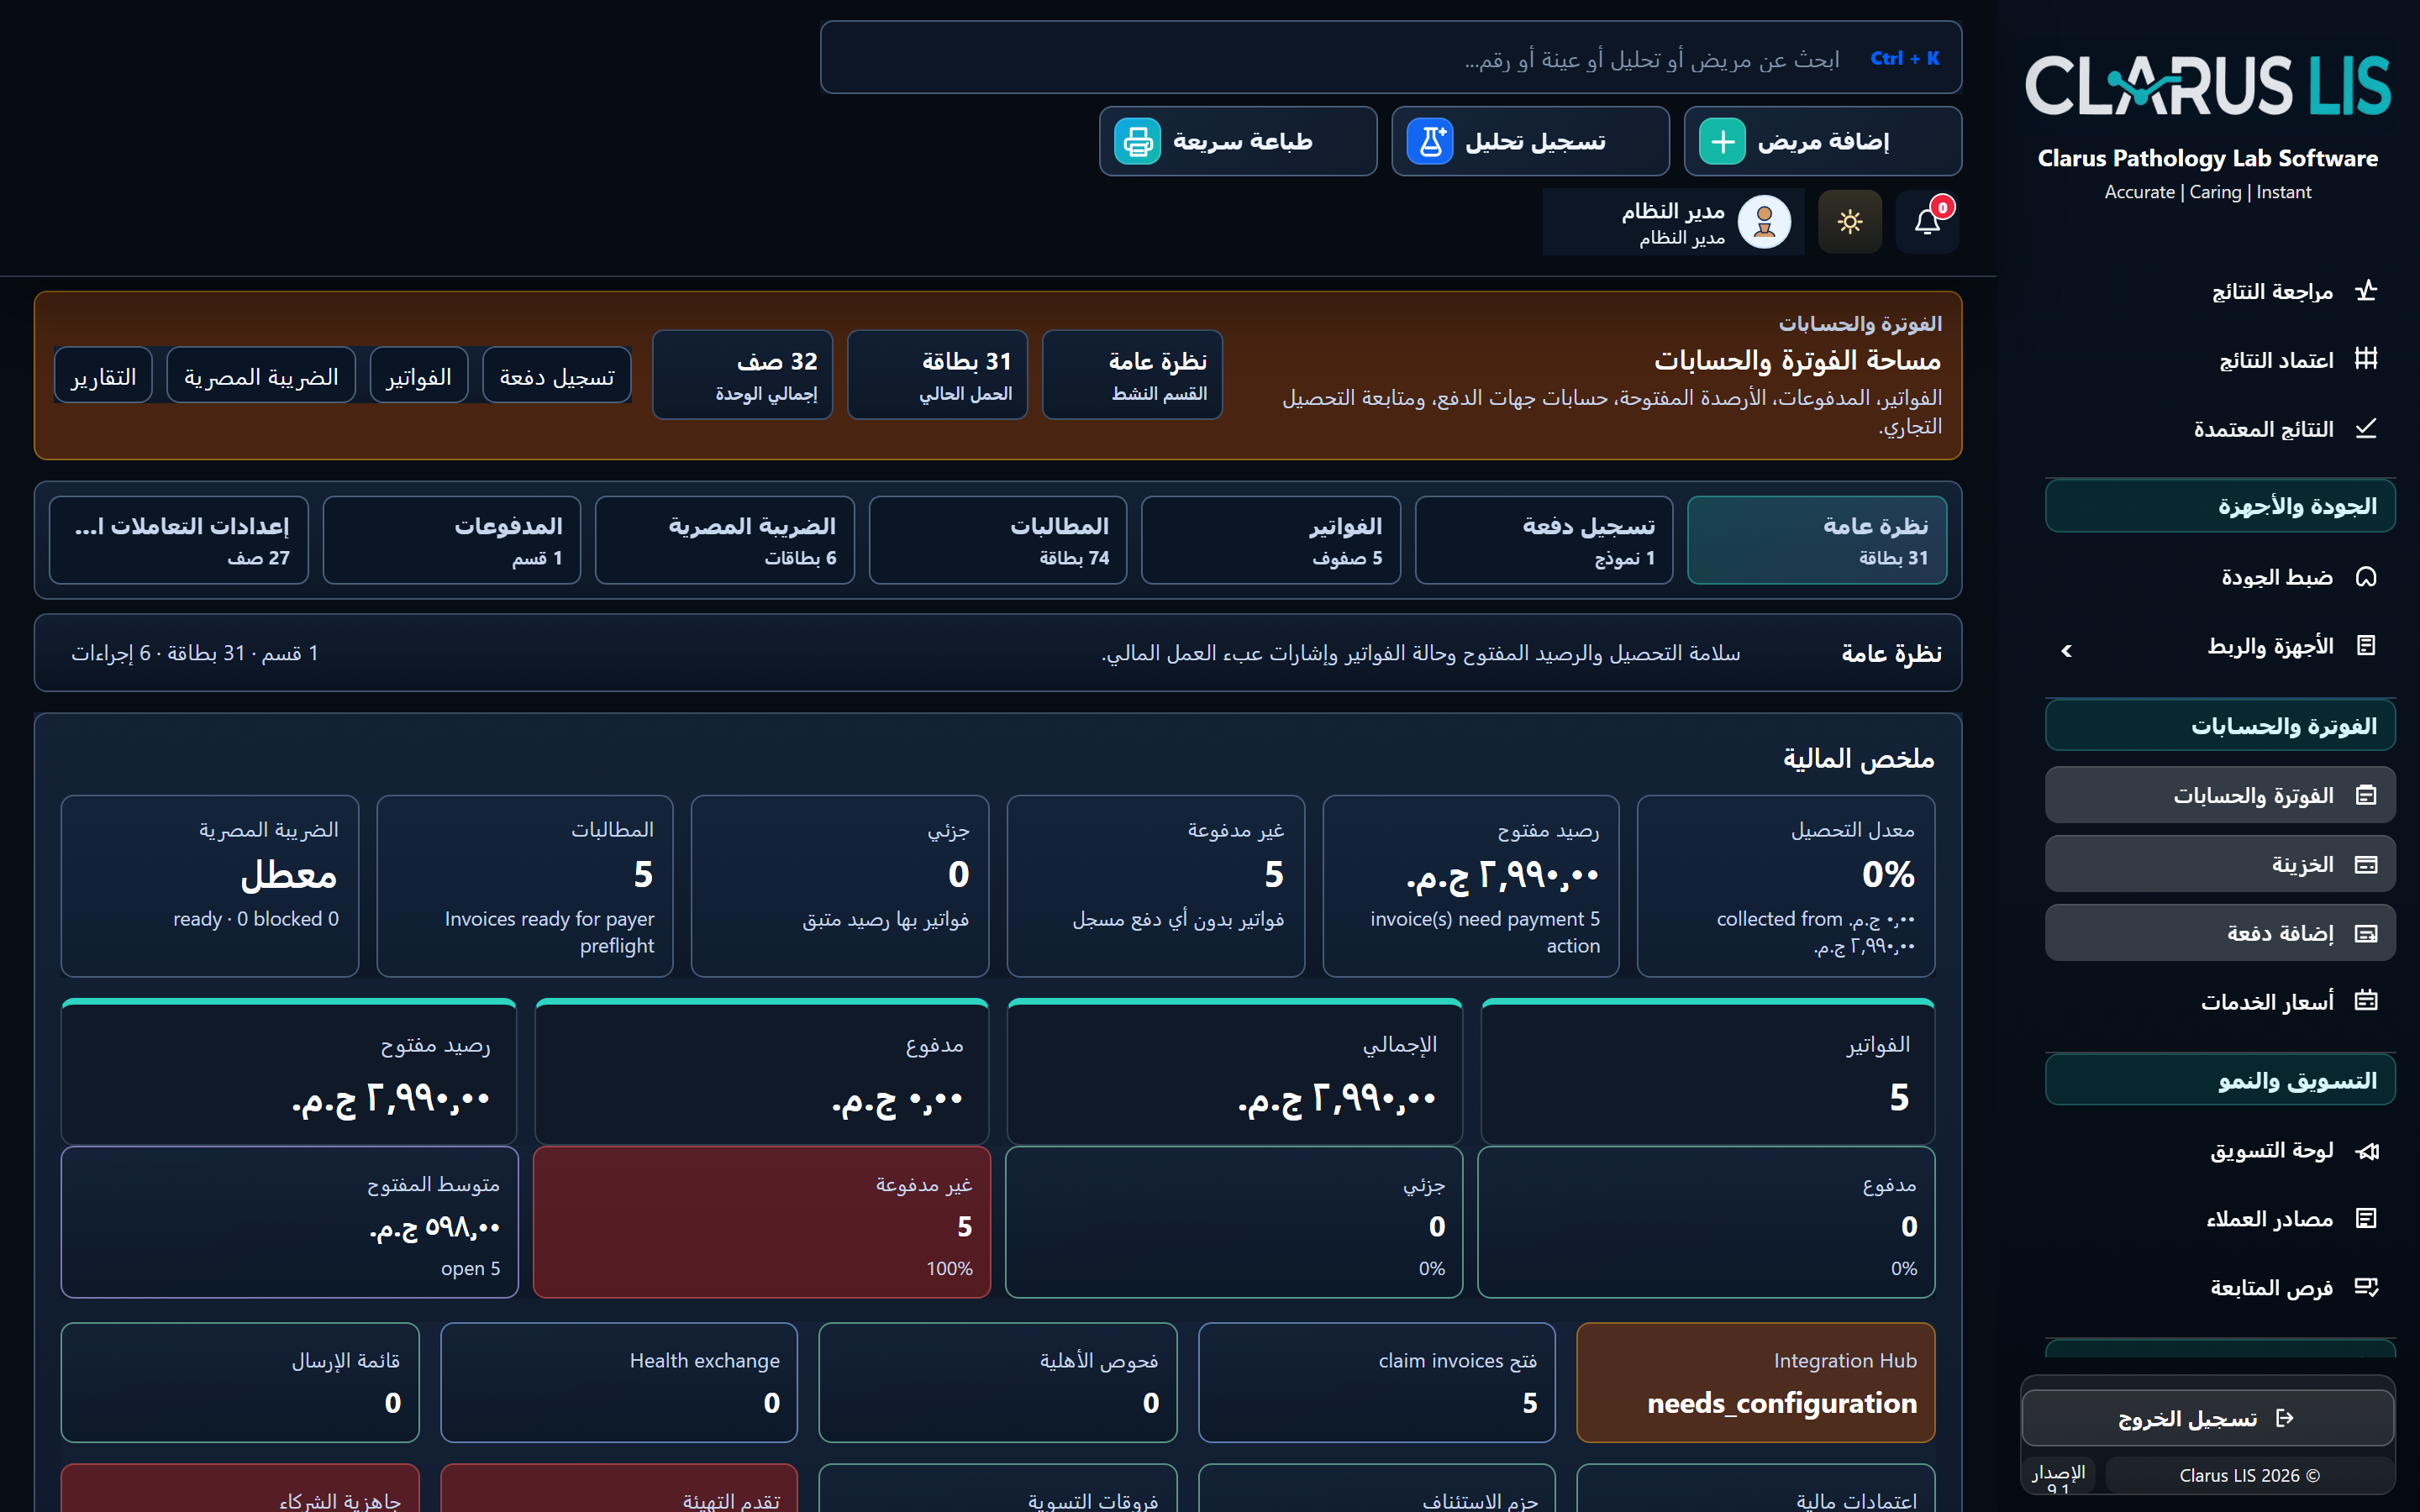Toggle light theme with sun icon
The height and width of the screenshot is (1512, 2420).
pos(1849,222)
